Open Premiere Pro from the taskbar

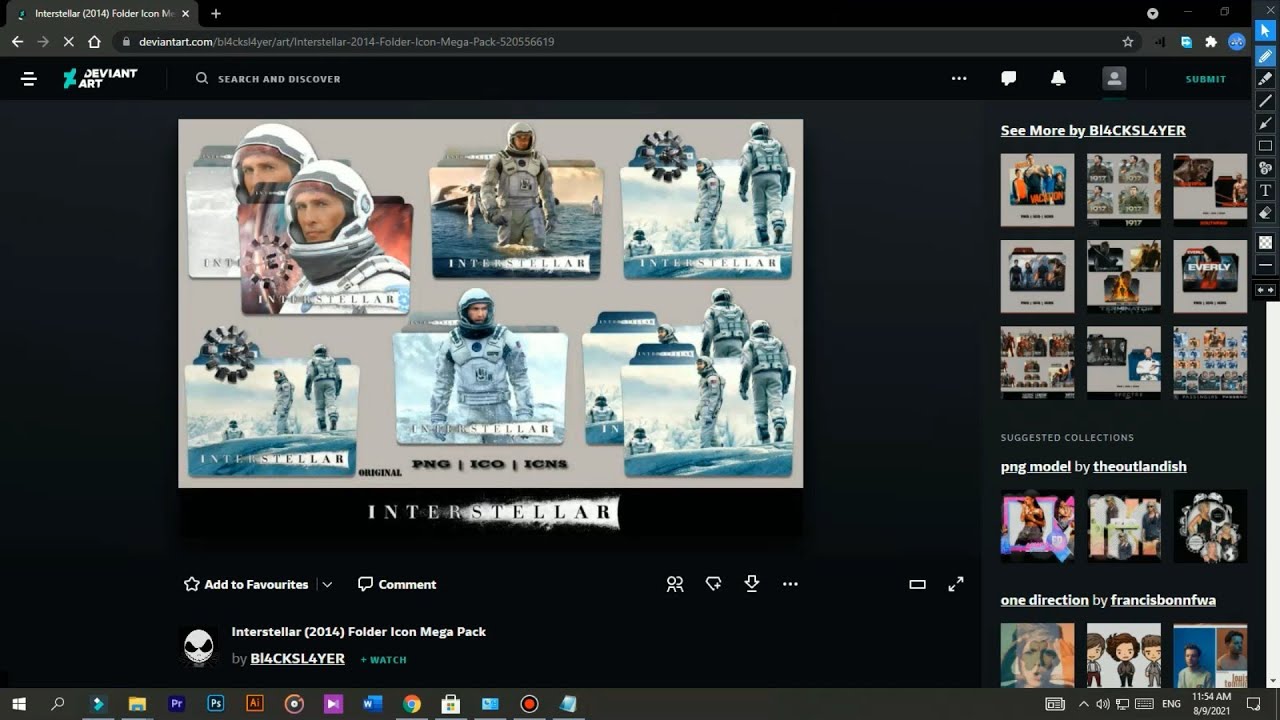(x=177, y=704)
